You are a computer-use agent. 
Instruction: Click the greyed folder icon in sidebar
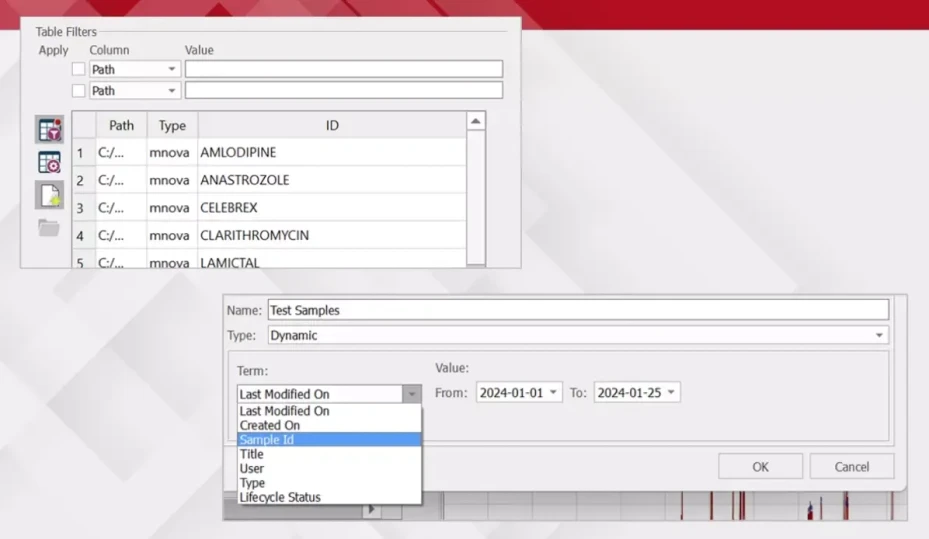pyautogui.click(x=49, y=227)
